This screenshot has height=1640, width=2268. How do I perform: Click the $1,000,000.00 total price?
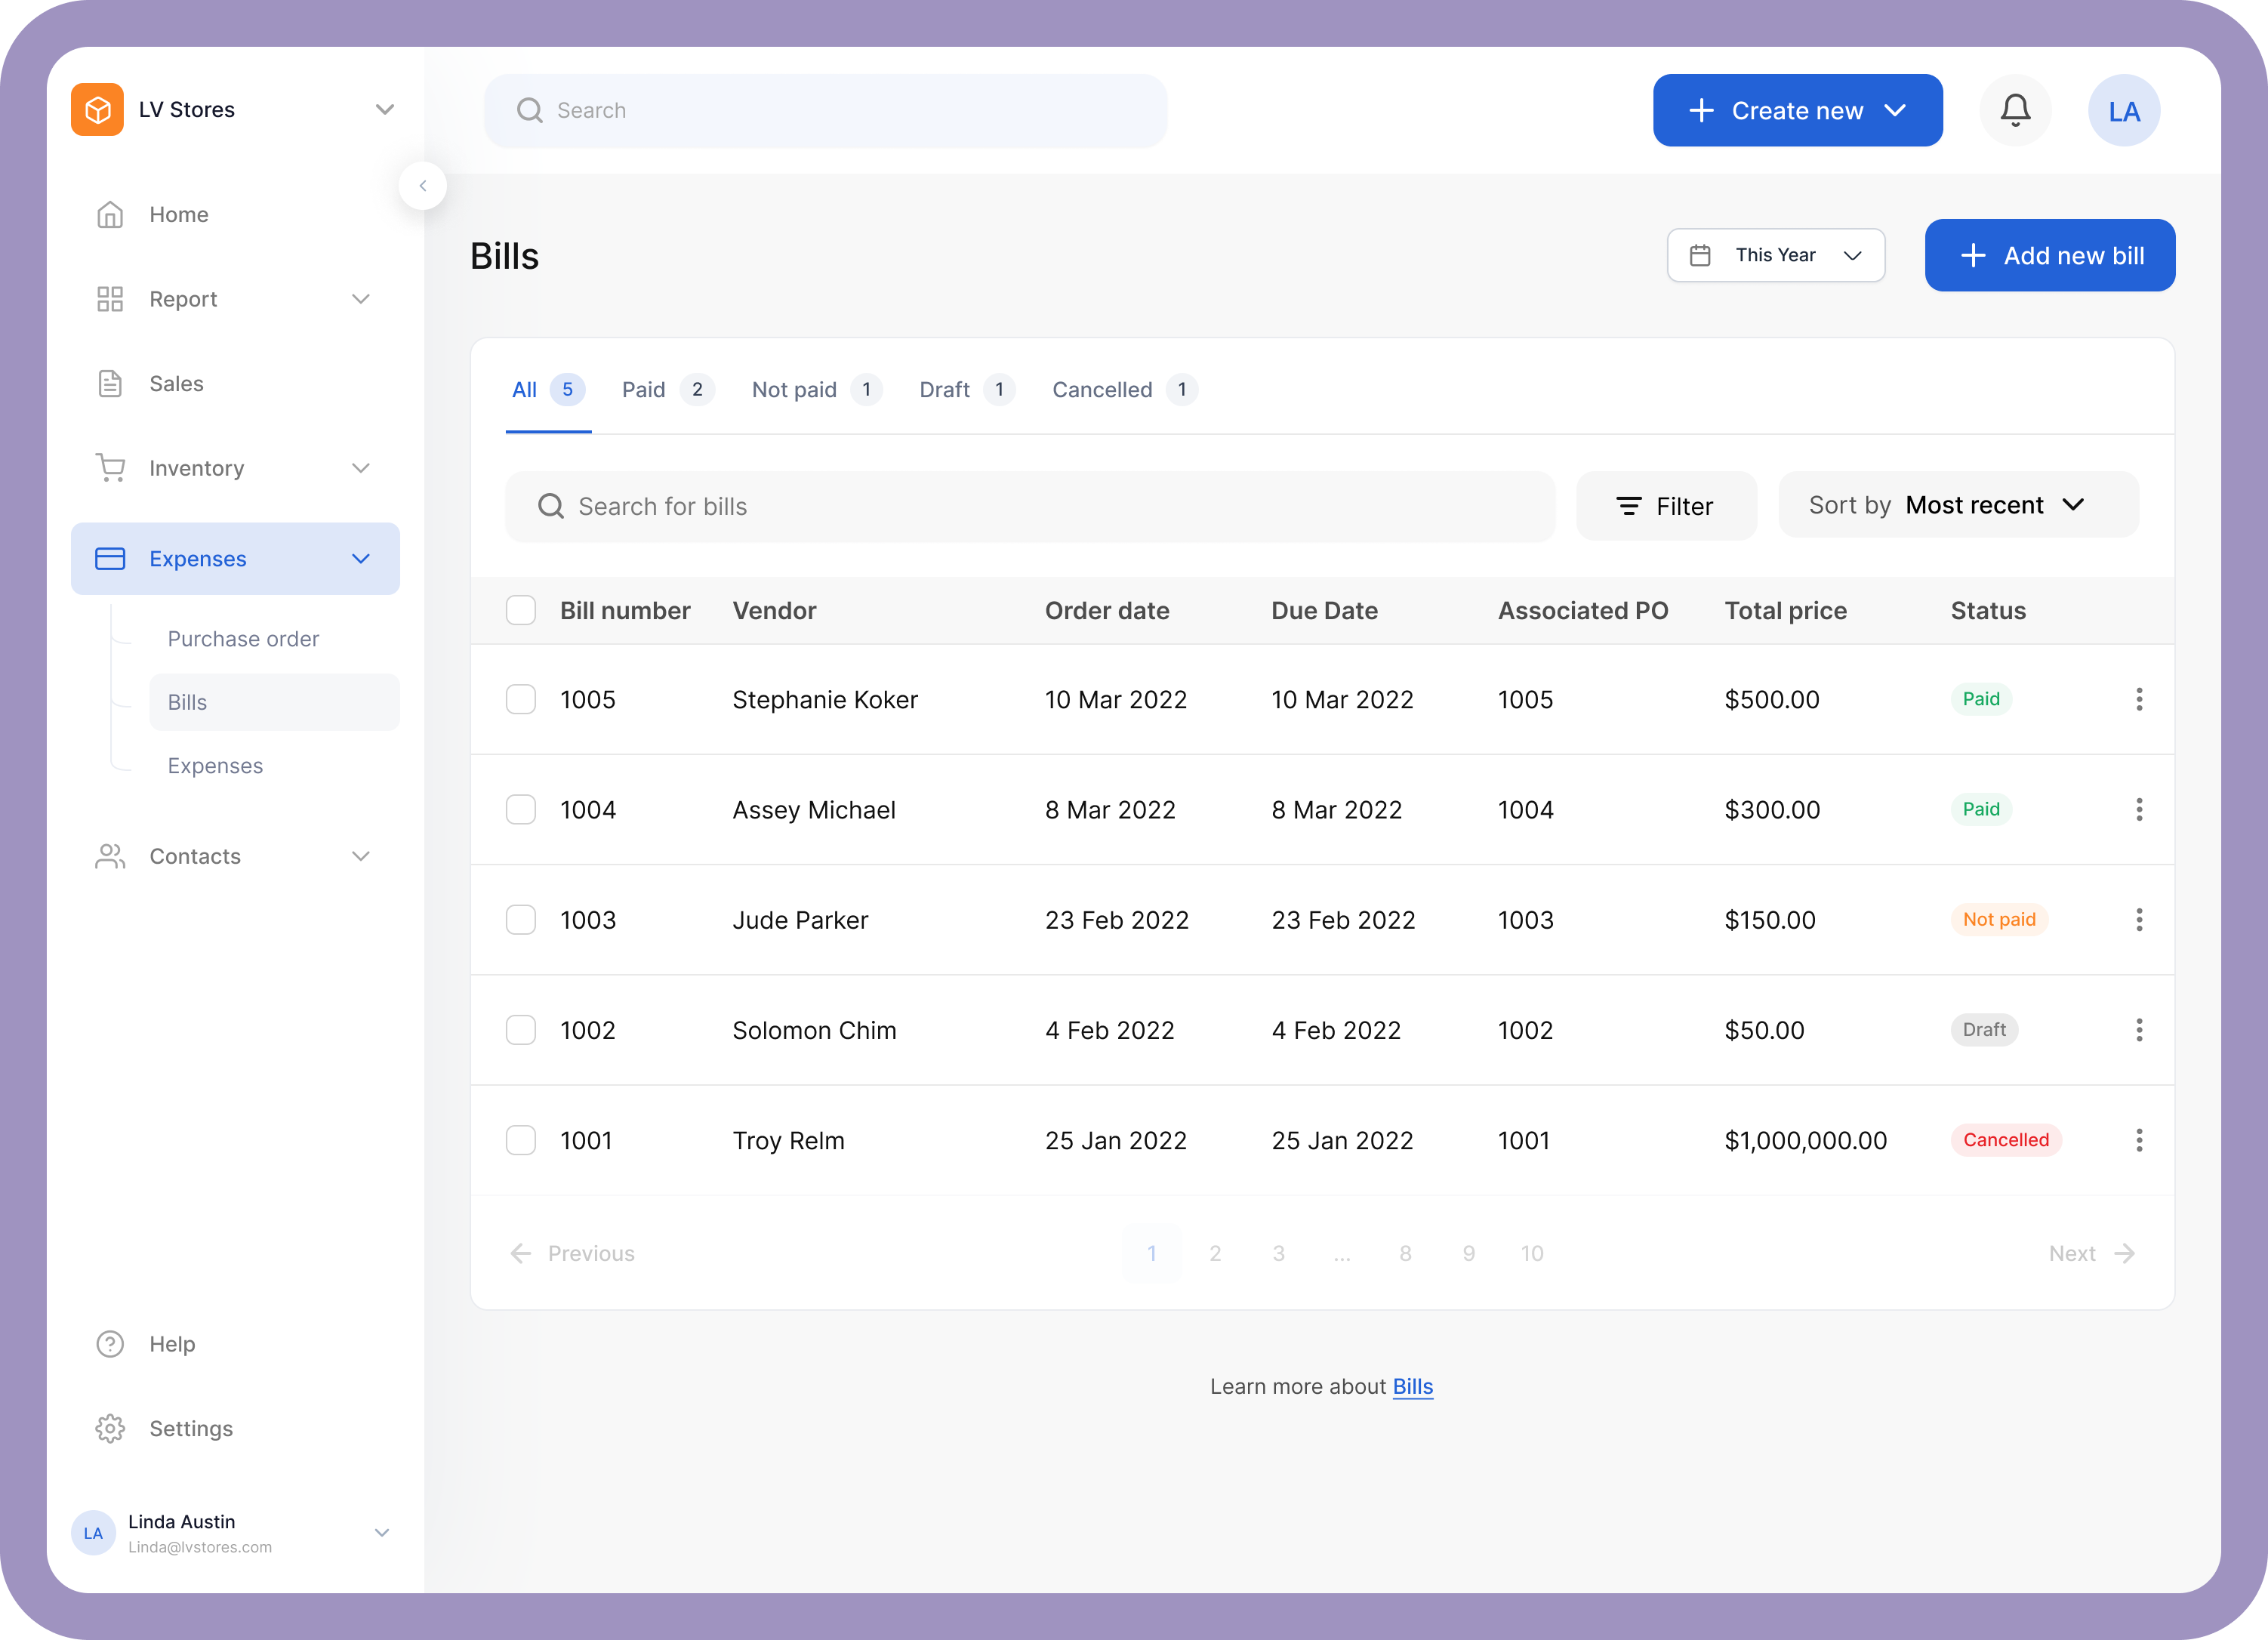pyautogui.click(x=1805, y=1140)
